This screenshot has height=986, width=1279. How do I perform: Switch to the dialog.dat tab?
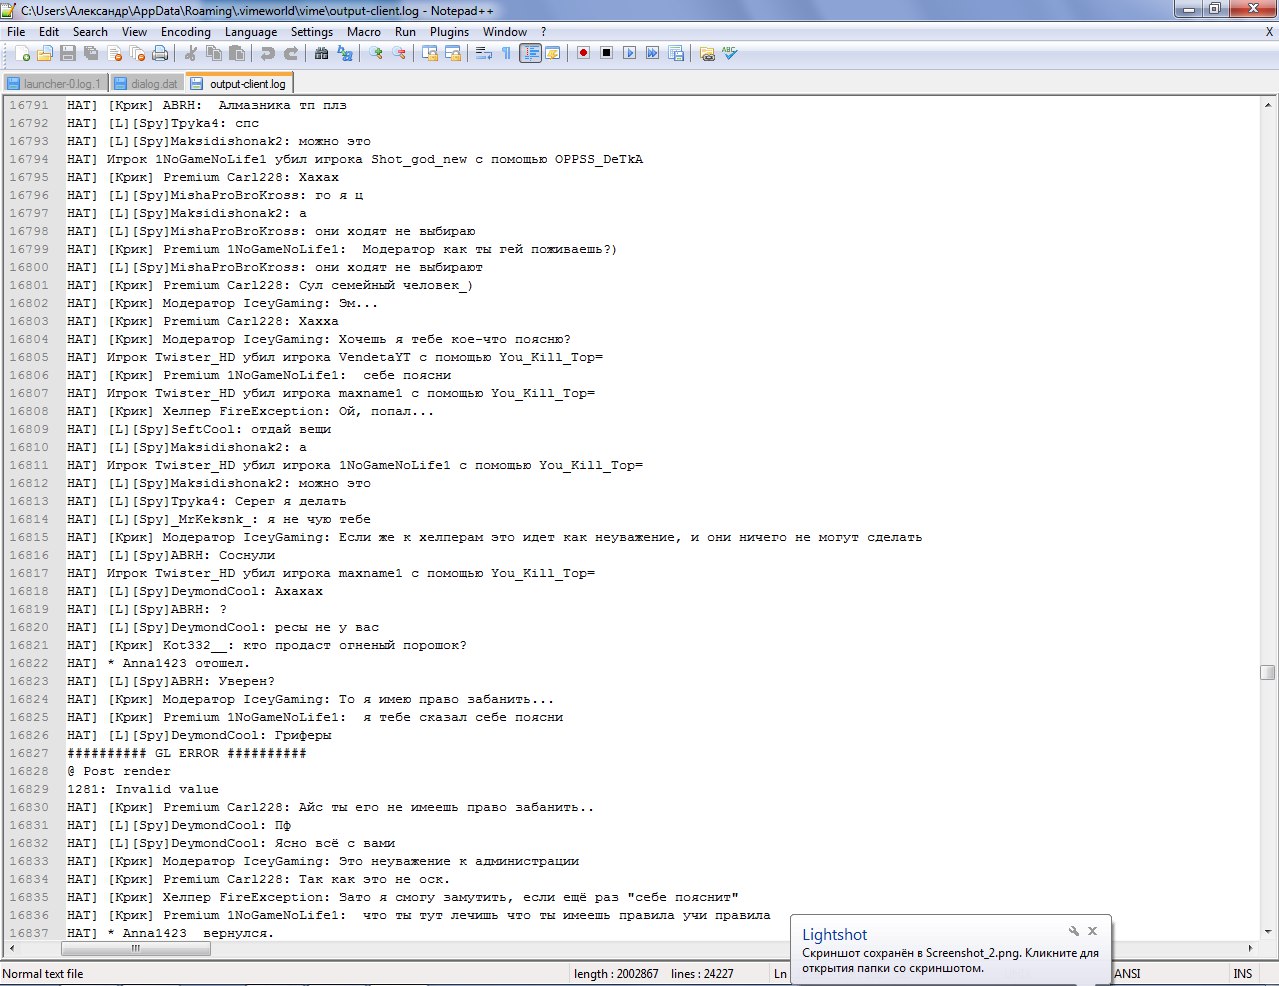click(147, 84)
